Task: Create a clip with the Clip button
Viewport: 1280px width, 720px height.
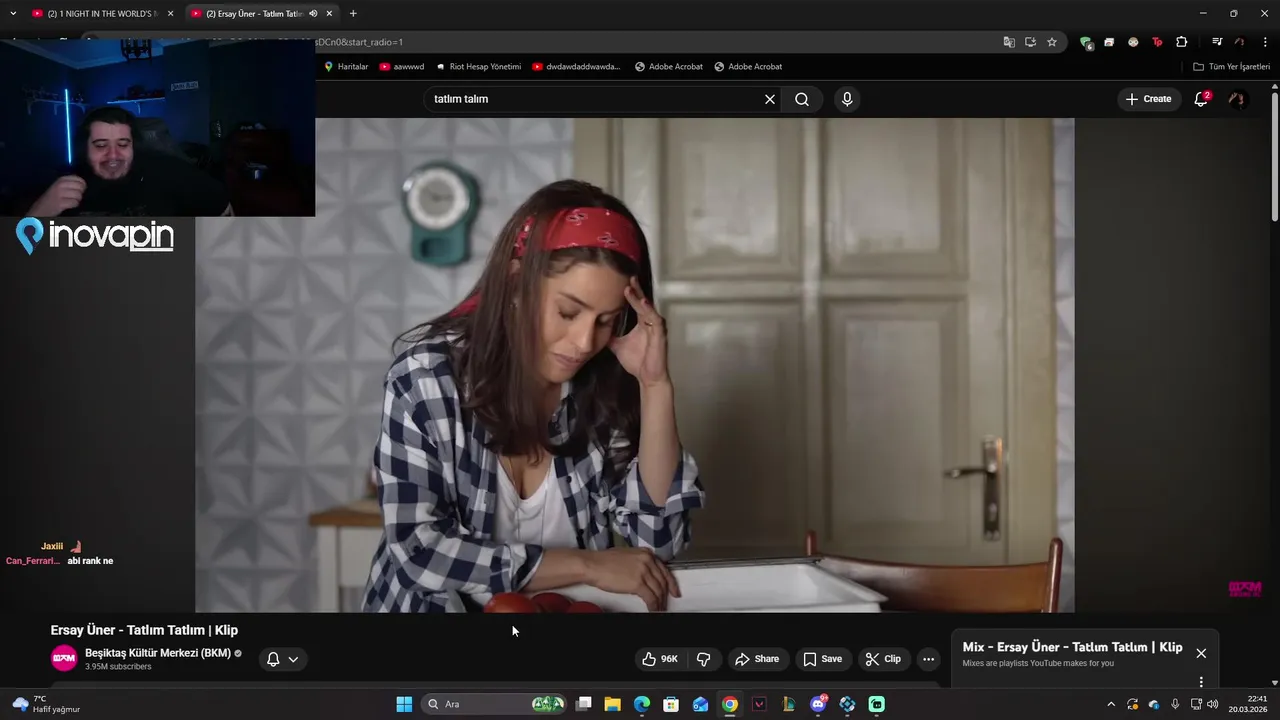Action: tap(883, 659)
